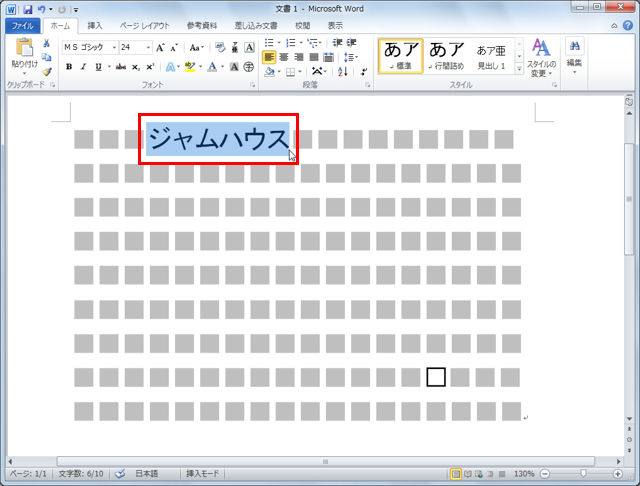The image size is (640, 486).
Task: Open the Font dialog launcher
Action: pyautogui.click(x=253, y=85)
